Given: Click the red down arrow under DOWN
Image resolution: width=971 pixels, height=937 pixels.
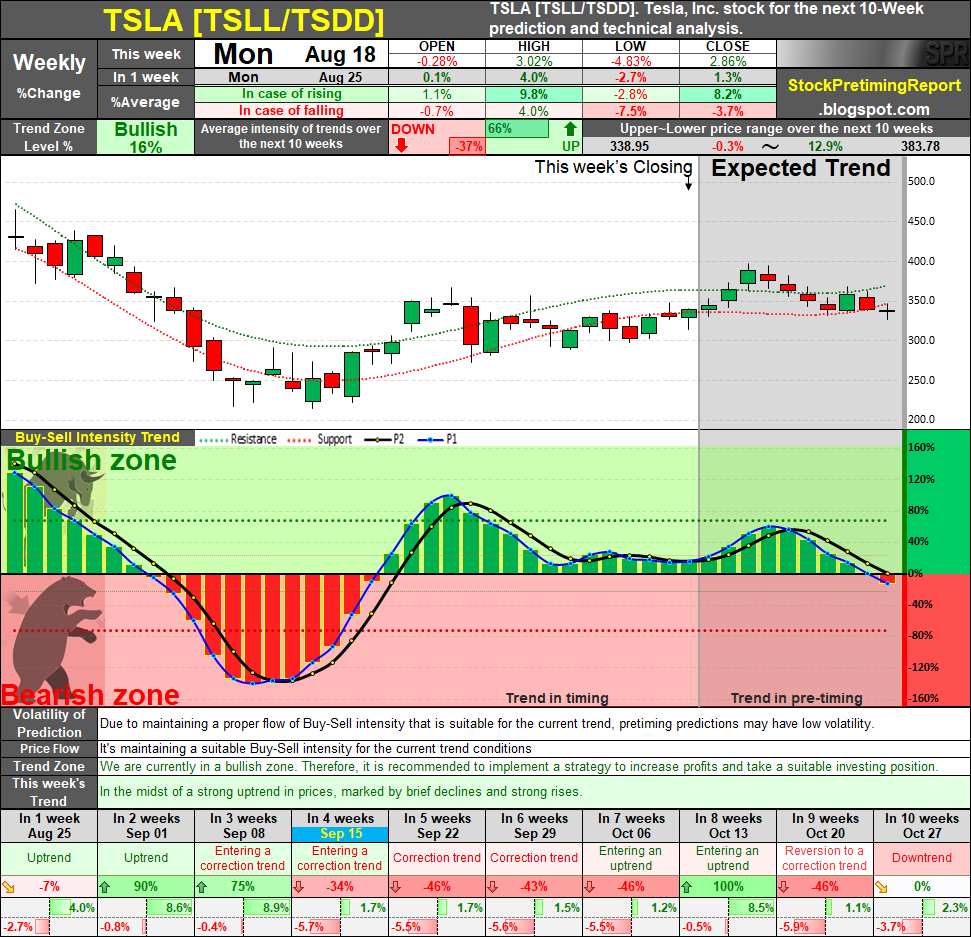Looking at the screenshot, I should click(401, 146).
